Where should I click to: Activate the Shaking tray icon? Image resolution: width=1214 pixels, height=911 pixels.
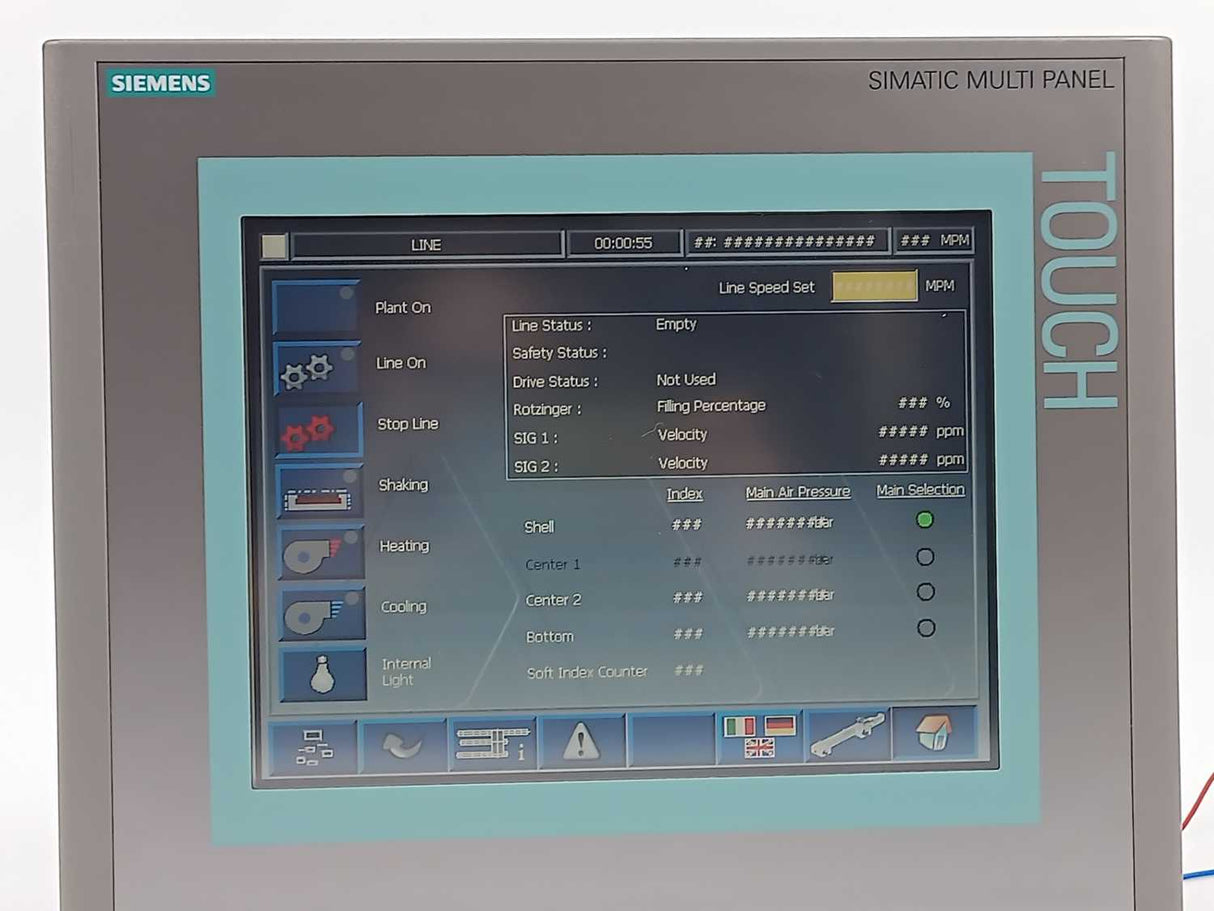[x=317, y=491]
